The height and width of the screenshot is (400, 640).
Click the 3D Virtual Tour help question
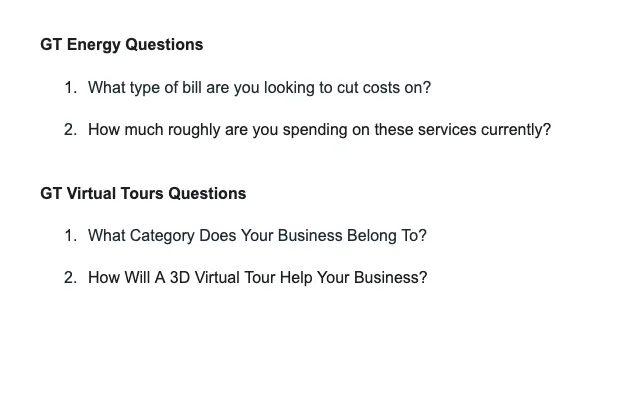pos(257,277)
